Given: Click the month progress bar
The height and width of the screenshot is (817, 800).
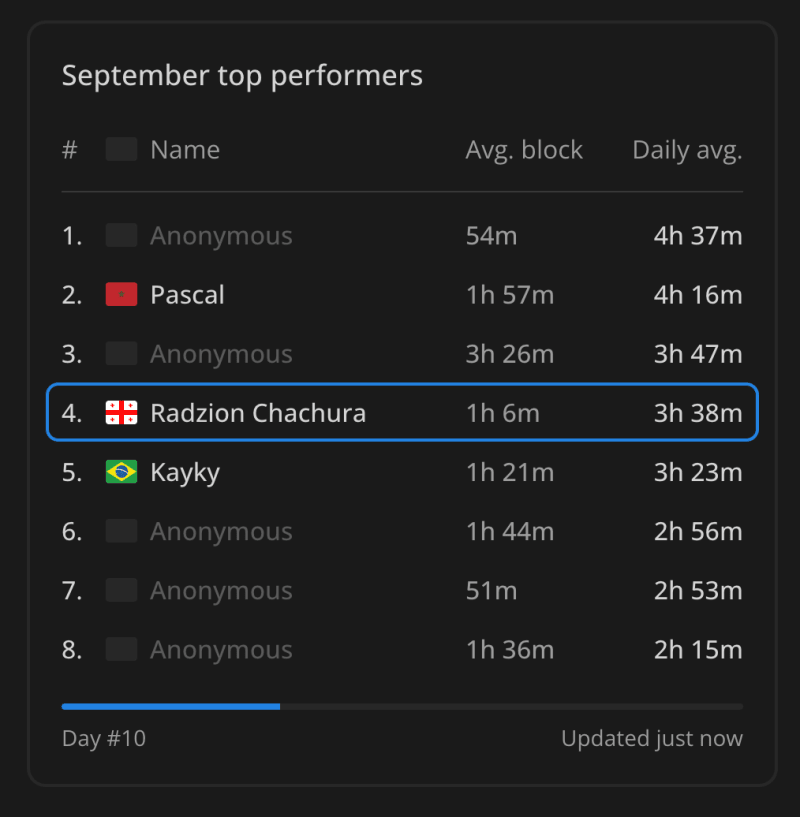Looking at the screenshot, I should [402, 707].
